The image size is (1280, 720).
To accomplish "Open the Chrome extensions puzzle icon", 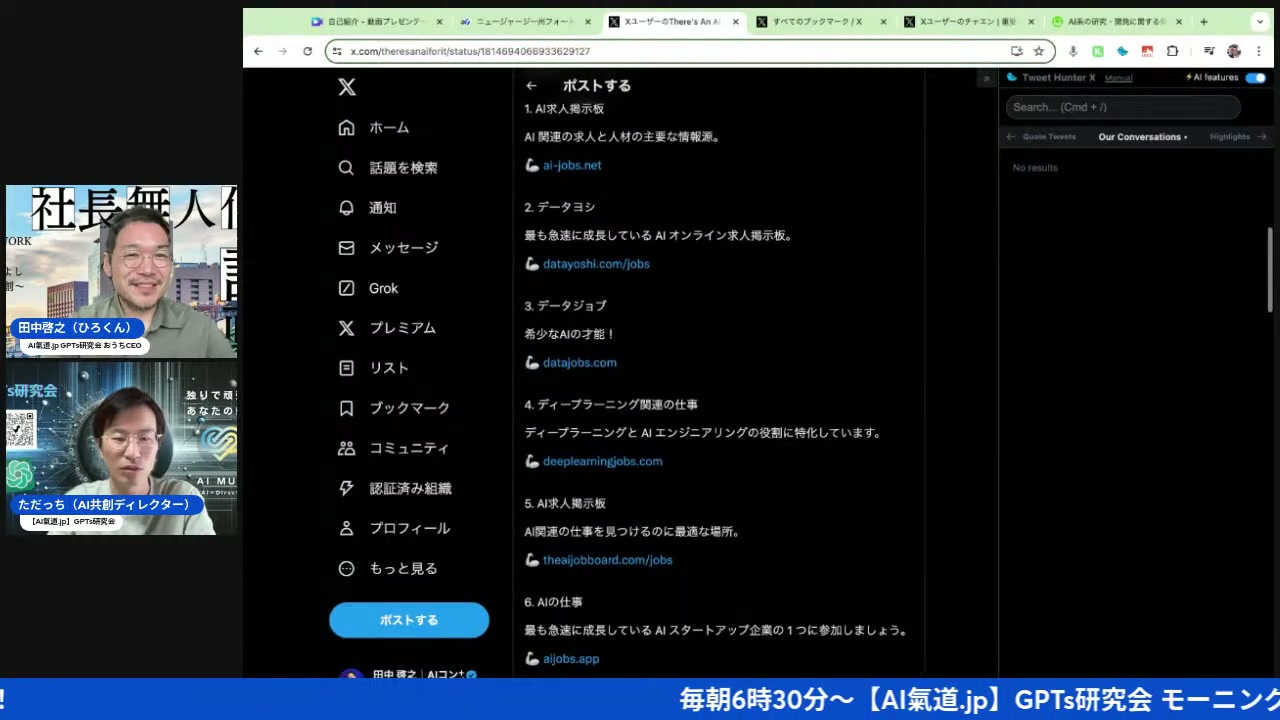I will click(1172, 51).
